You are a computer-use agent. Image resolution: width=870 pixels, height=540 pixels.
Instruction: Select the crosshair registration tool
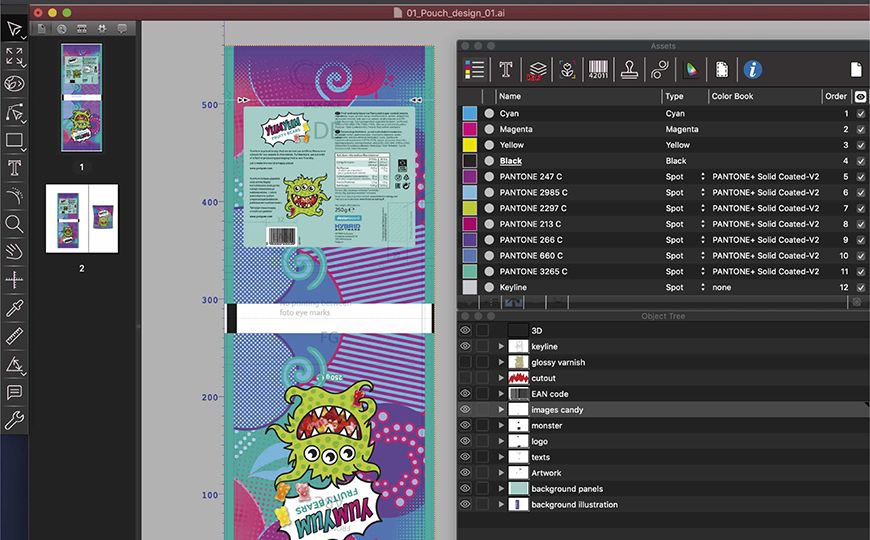point(14,279)
